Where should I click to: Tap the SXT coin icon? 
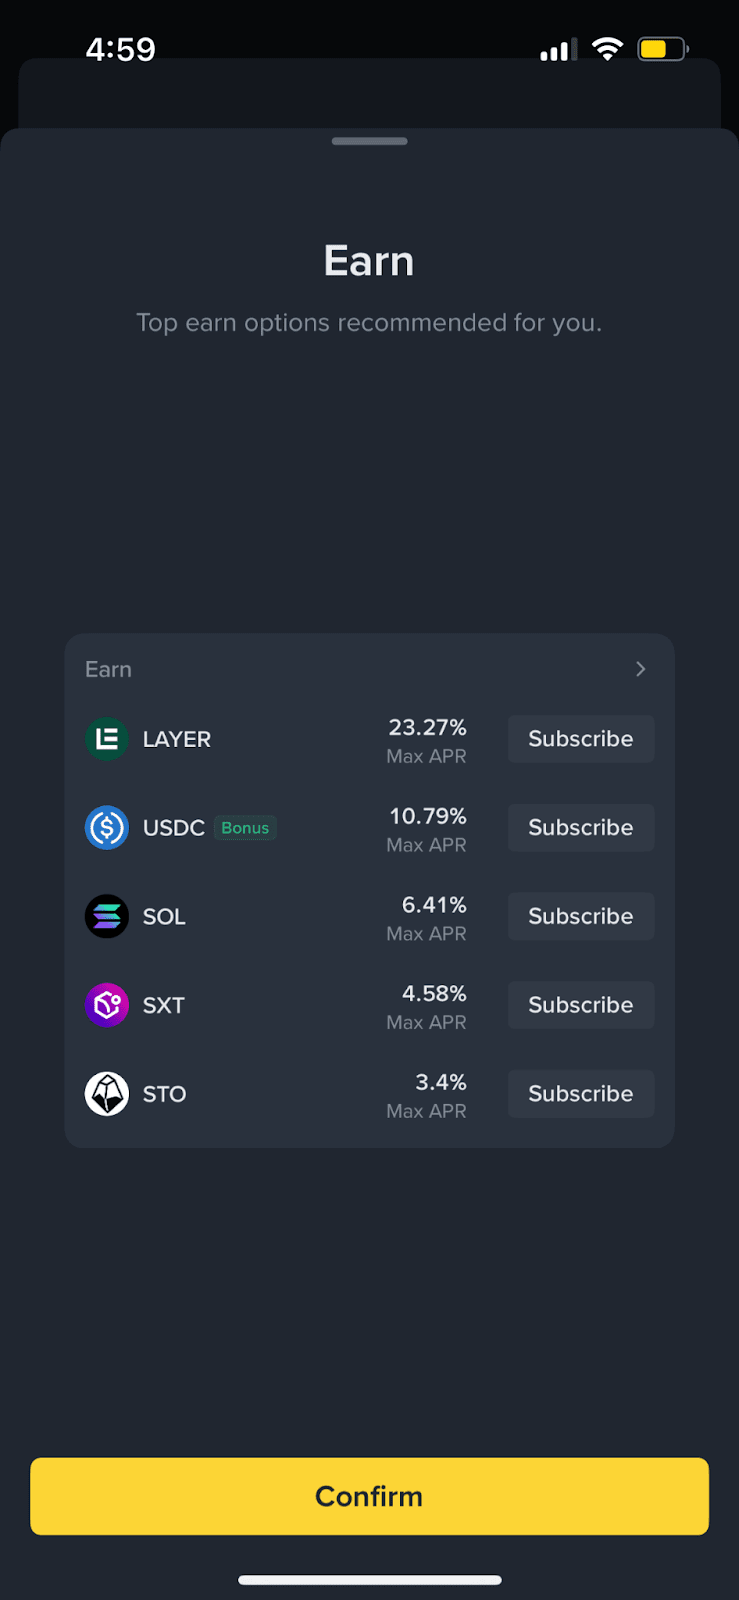107,1005
